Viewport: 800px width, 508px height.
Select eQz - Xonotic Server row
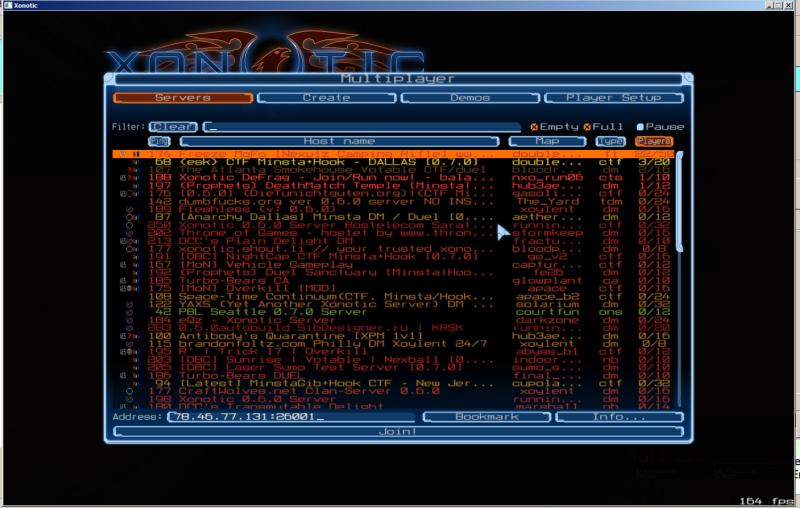[393, 320]
